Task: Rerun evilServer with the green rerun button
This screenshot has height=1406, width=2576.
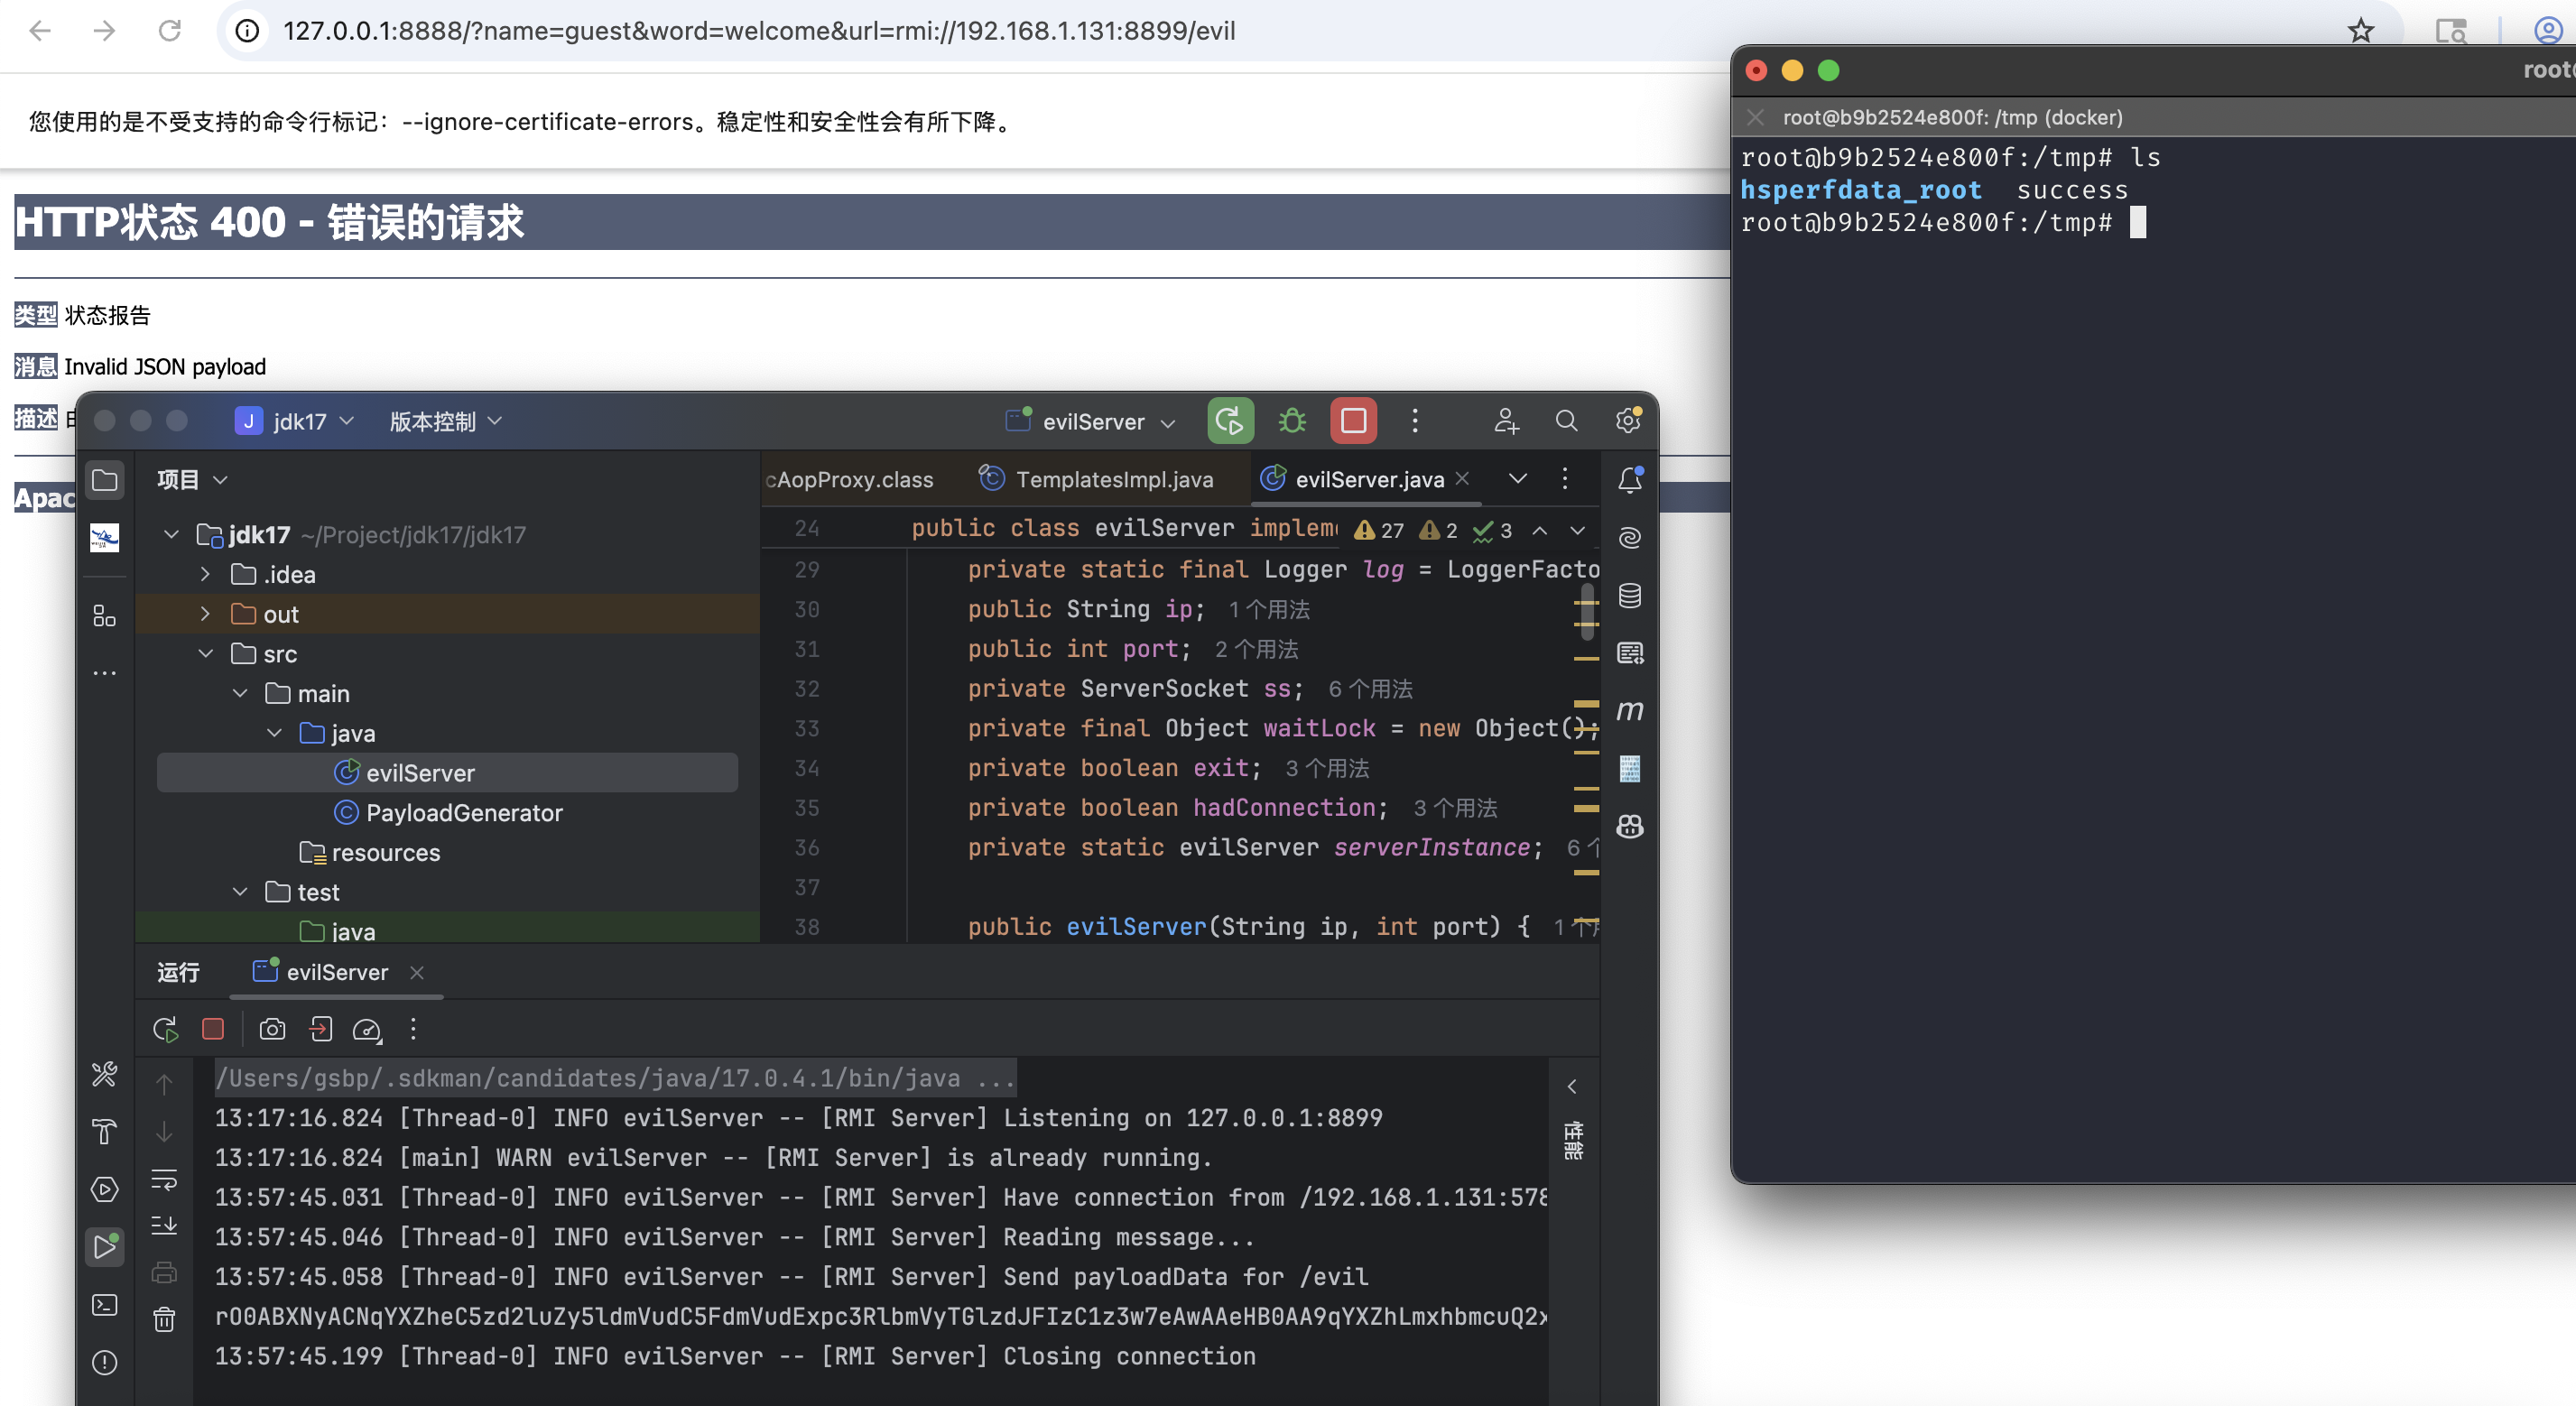Action: pyautogui.click(x=1229, y=421)
